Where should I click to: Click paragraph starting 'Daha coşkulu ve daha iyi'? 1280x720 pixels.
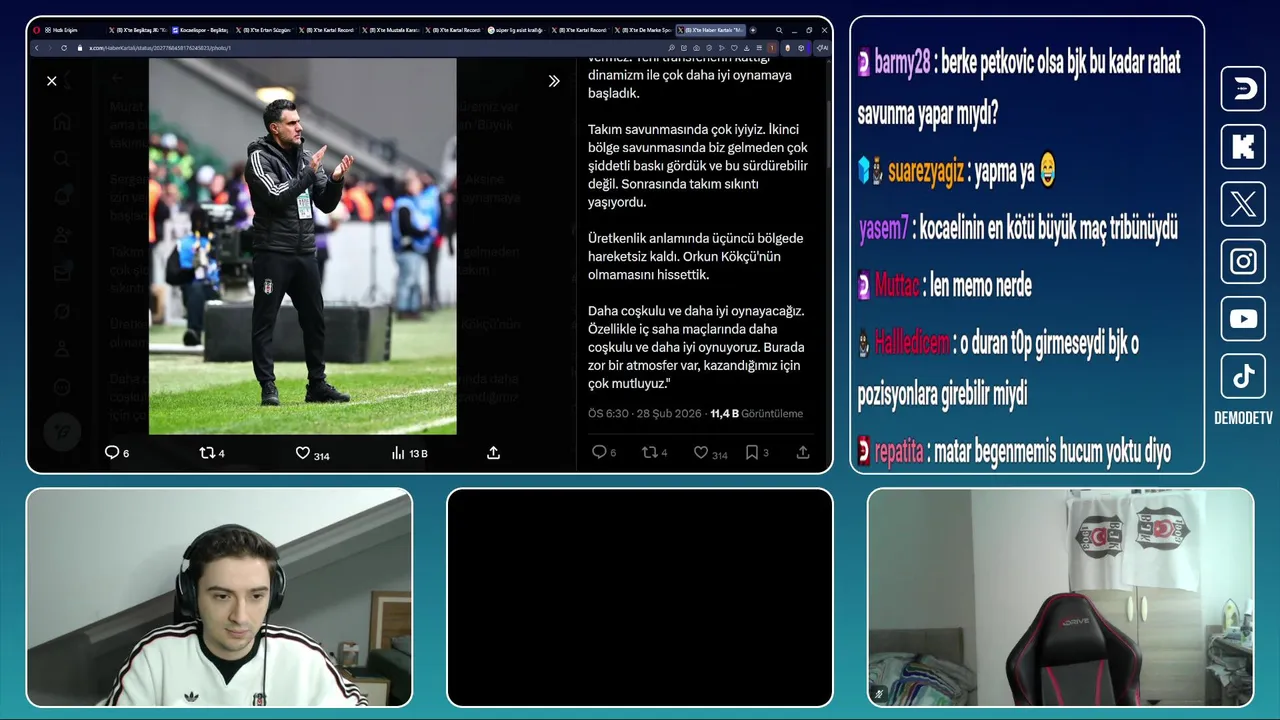coord(696,347)
